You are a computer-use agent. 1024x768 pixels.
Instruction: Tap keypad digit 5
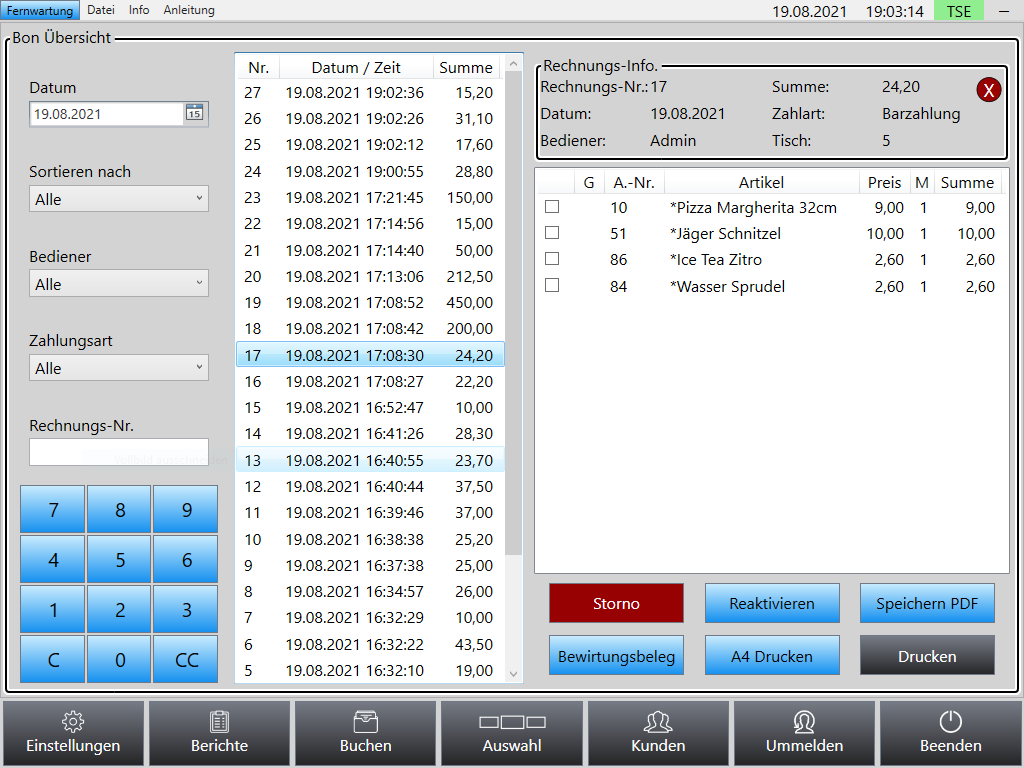click(120, 560)
